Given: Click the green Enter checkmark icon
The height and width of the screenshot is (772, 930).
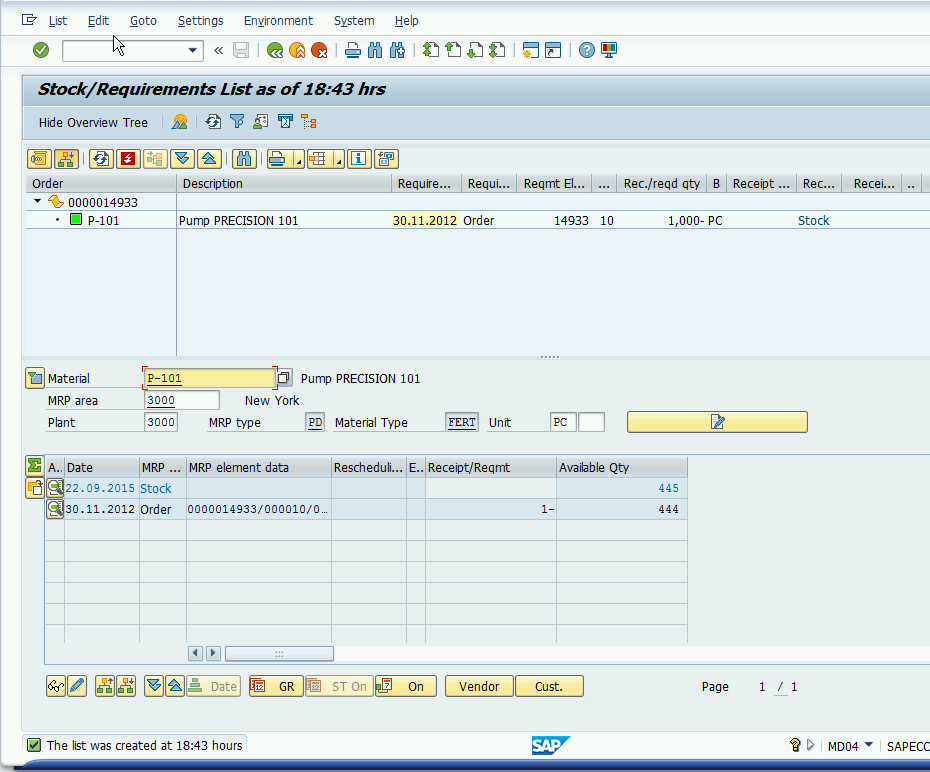Looking at the screenshot, I should (x=41, y=50).
